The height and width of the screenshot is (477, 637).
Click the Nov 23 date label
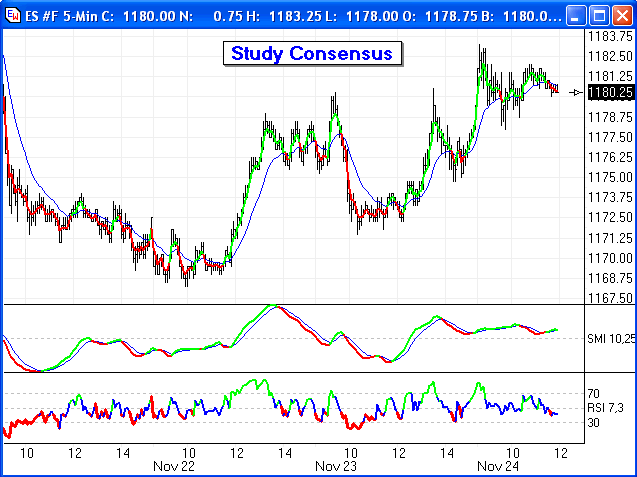click(336, 466)
